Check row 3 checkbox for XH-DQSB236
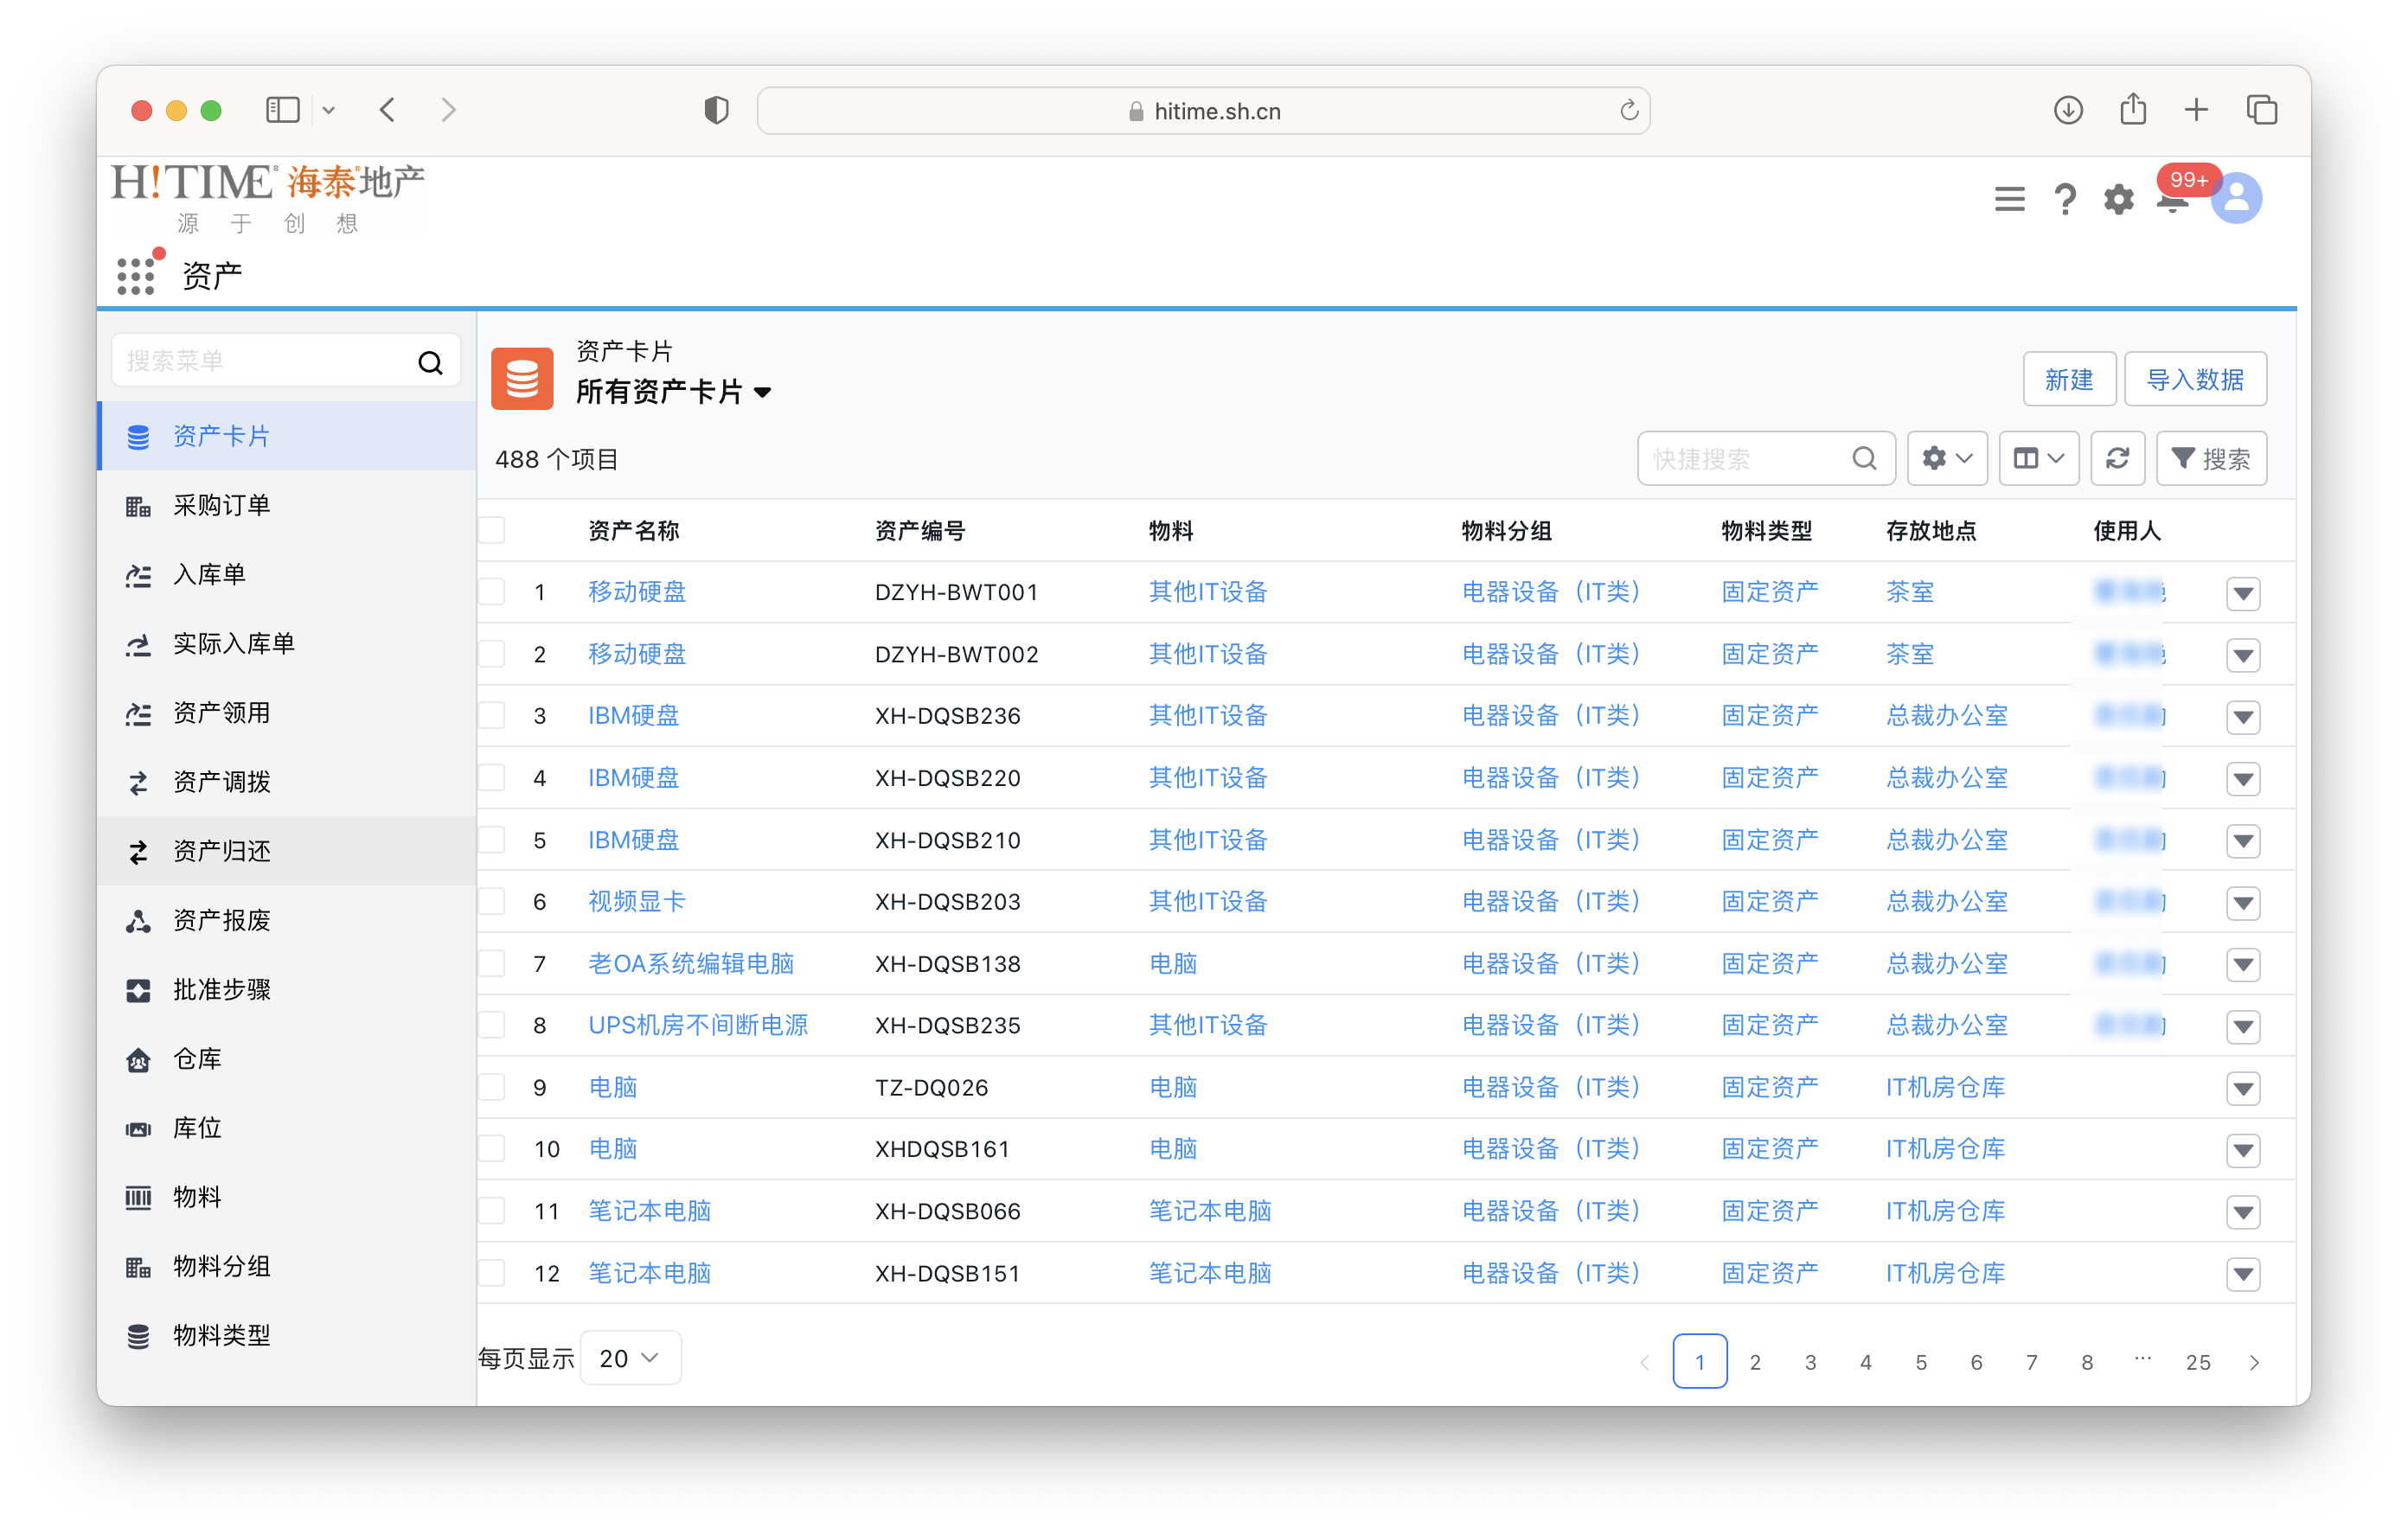This screenshot has height=1534, width=2408. 491,716
